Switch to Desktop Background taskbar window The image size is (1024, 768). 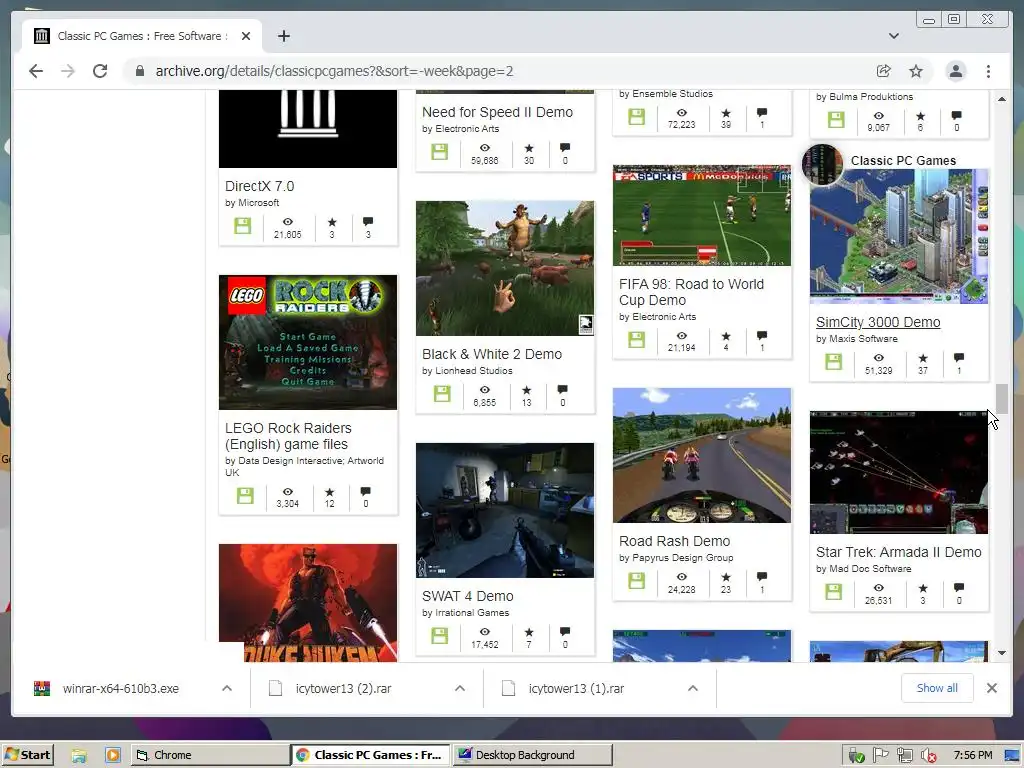point(533,755)
